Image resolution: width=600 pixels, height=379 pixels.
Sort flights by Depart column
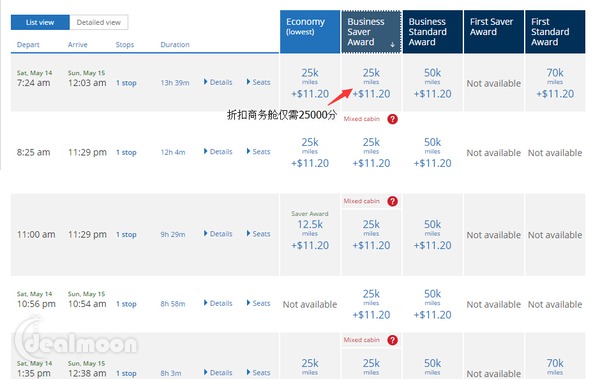(x=28, y=44)
